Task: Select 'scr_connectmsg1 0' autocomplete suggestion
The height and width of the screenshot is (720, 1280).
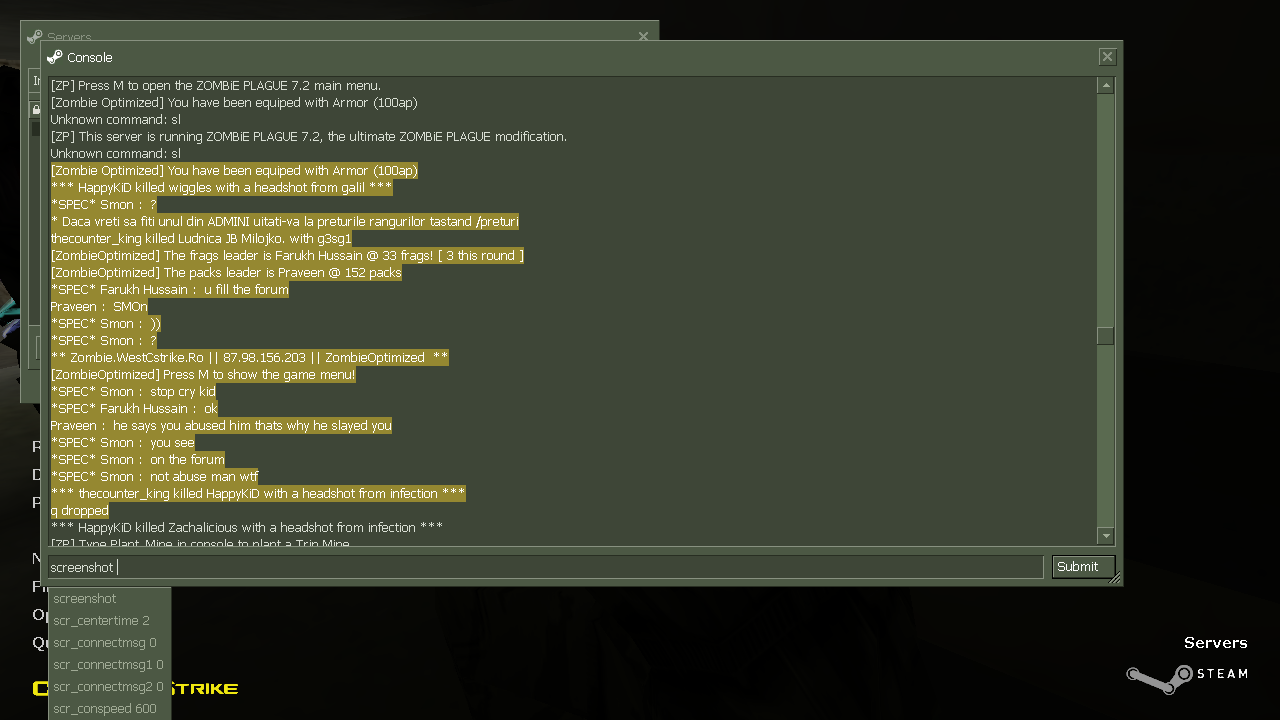Action: coord(108,665)
